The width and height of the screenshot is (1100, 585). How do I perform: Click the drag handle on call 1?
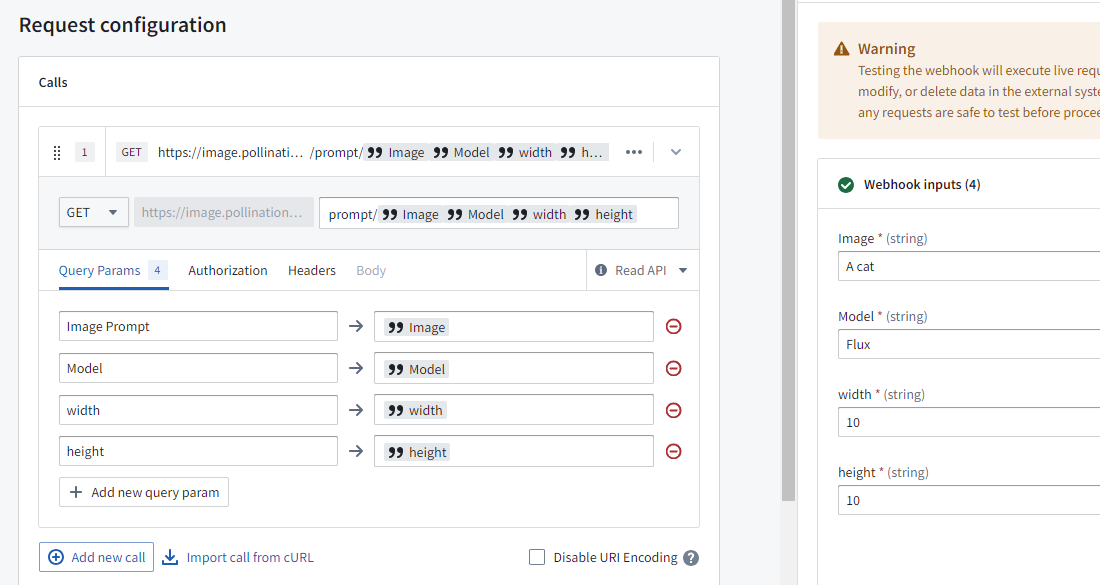(x=57, y=153)
